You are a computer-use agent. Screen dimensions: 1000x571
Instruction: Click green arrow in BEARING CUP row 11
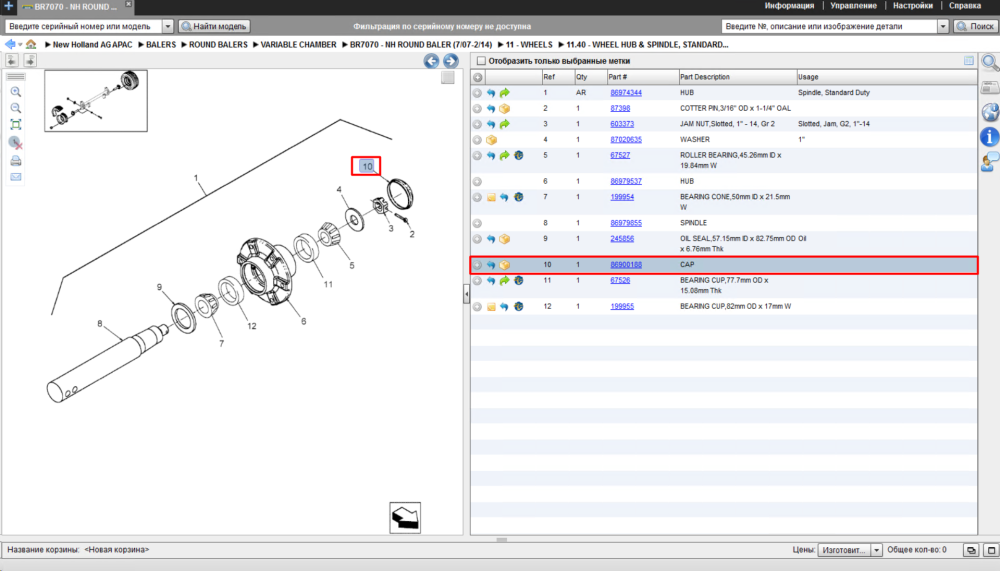pyautogui.click(x=504, y=281)
